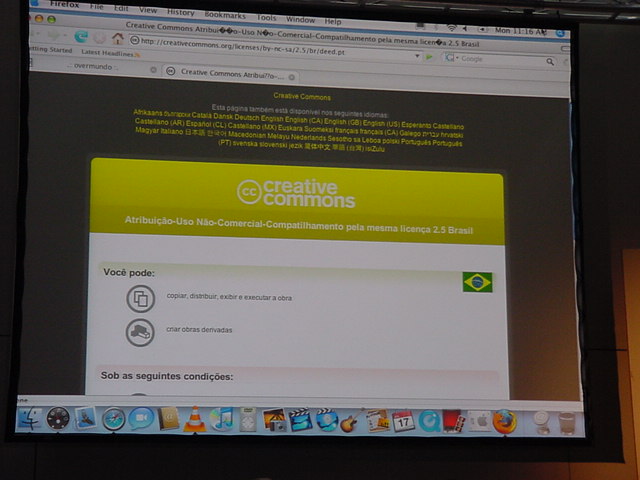Viewport: 640px width, 480px height.
Task: Launch iMovie clapperboard icon
Action: pos(300,420)
